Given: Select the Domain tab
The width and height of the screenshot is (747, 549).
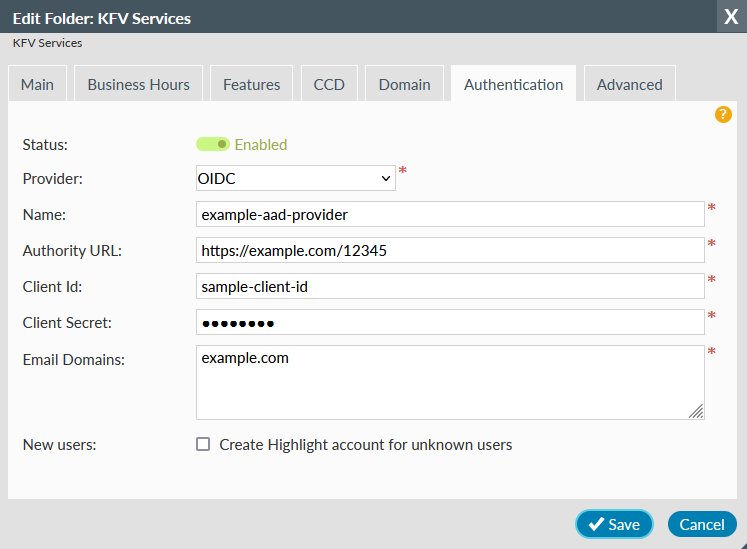Looking at the screenshot, I should 404,84.
